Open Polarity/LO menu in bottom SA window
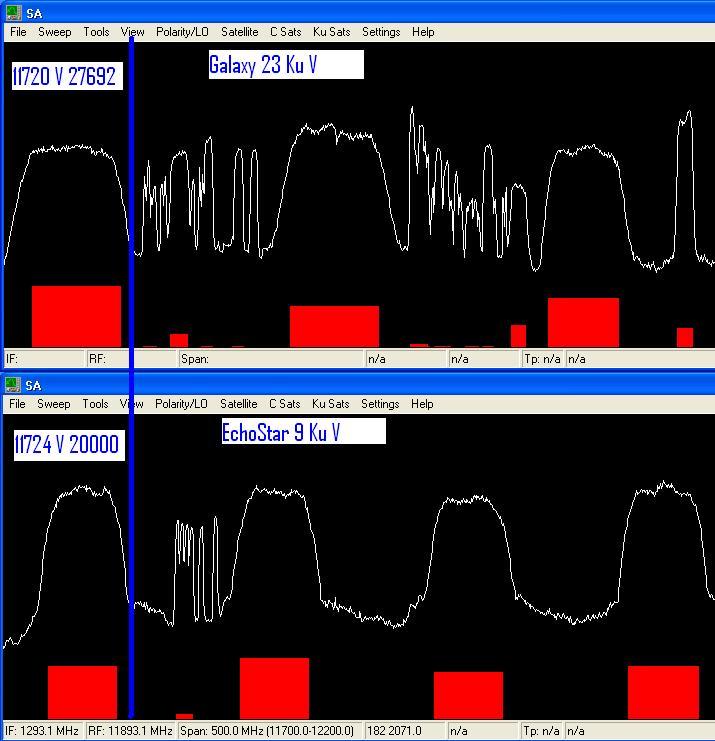Viewport: 715px width, 741px height. (x=181, y=404)
